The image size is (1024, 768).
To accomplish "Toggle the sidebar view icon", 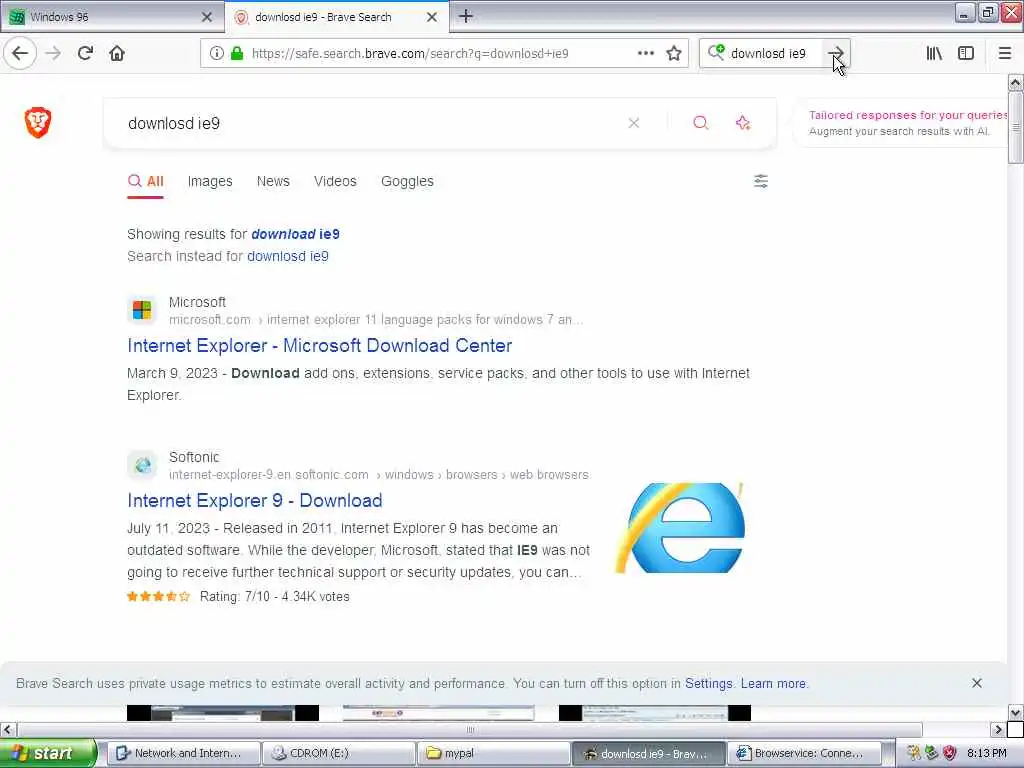I will coord(966,54).
